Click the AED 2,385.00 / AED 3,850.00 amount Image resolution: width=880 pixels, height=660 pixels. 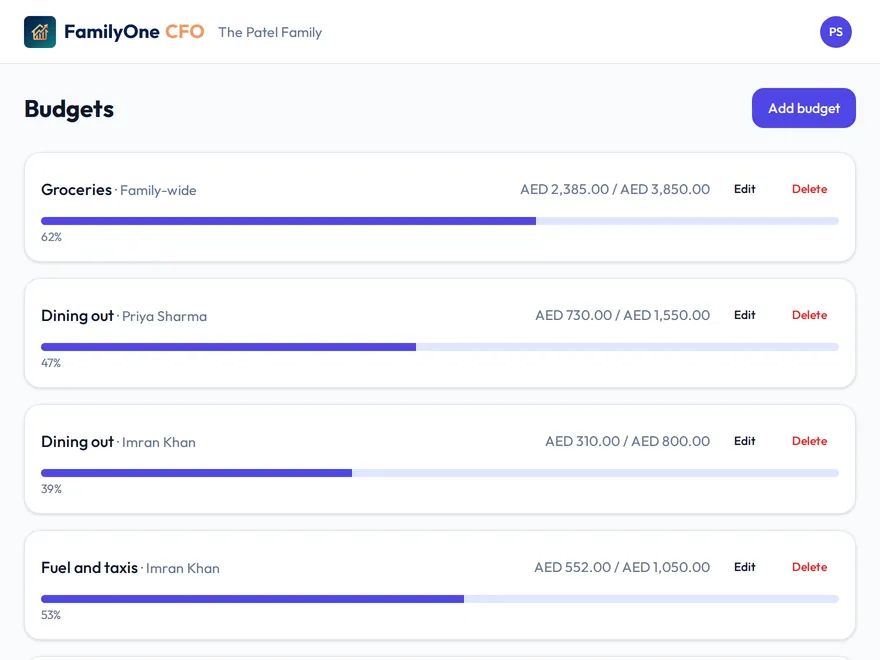click(x=615, y=189)
